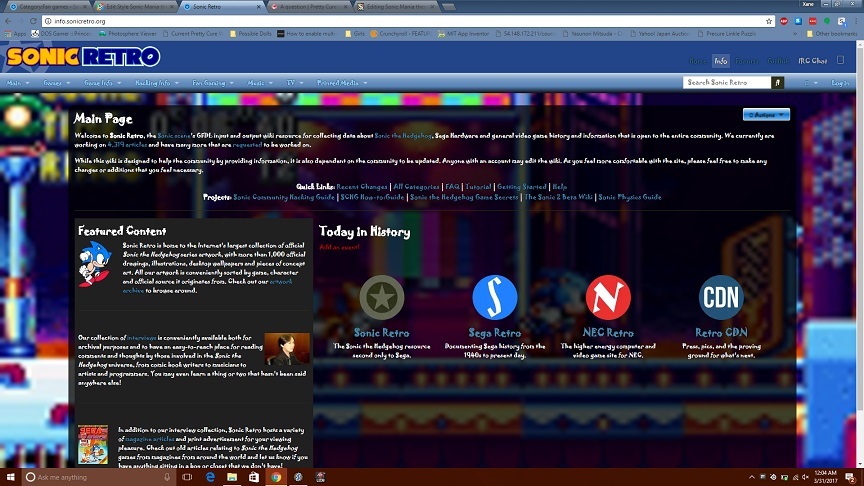864x486 pixels.
Task: Click the Cortana microphone icon
Action: click(167, 477)
